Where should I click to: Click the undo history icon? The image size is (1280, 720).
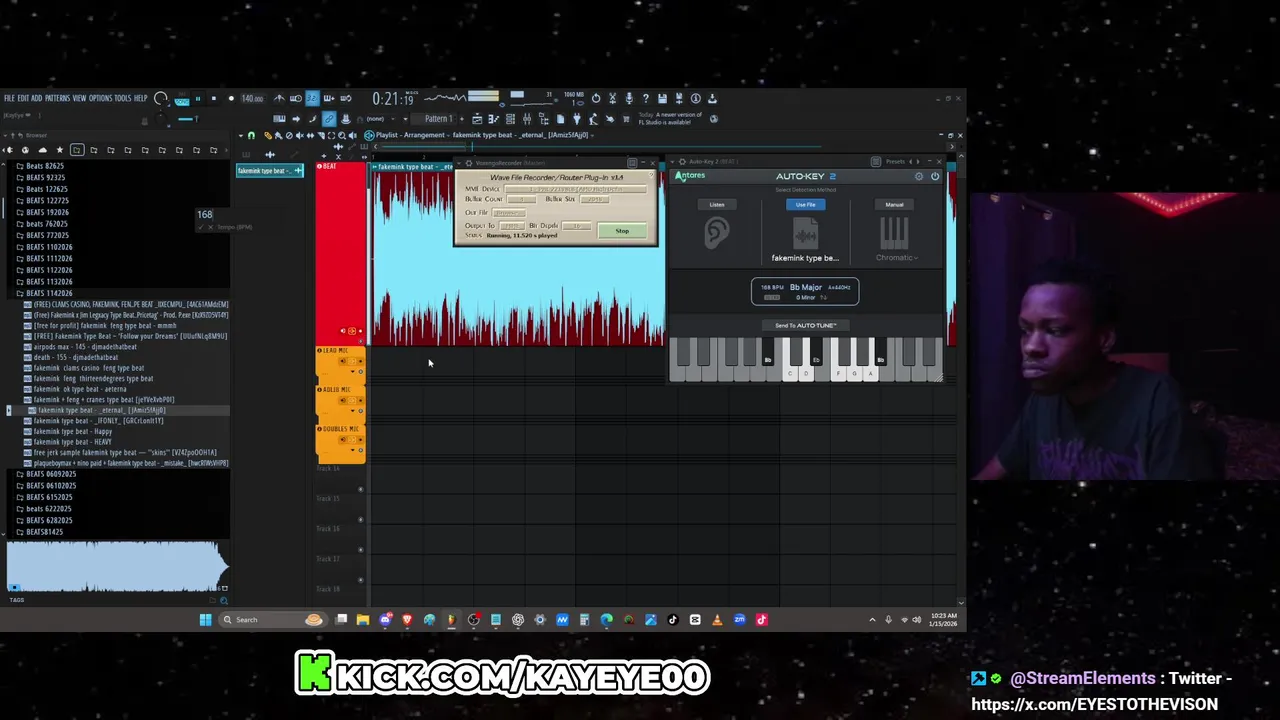click(596, 98)
